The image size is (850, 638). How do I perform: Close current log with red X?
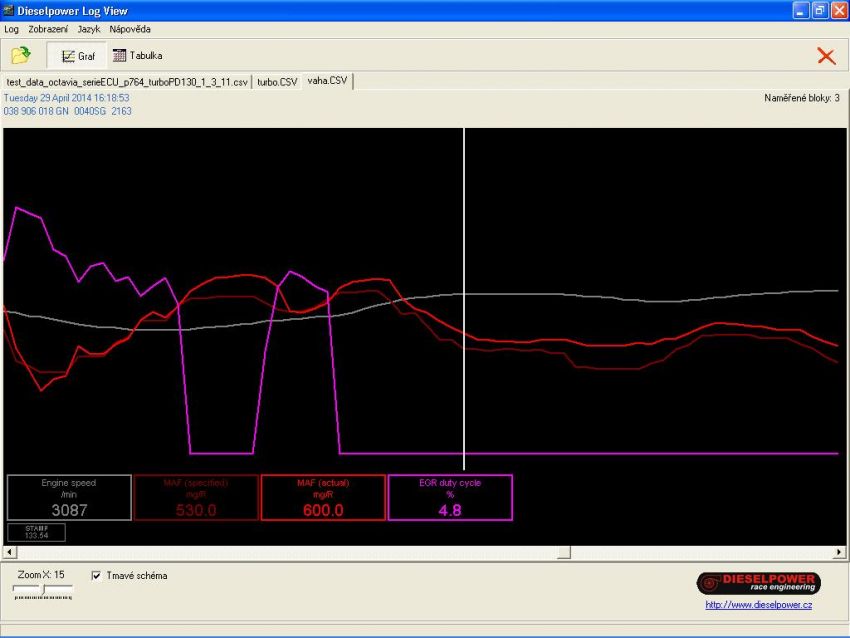tap(826, 56)
